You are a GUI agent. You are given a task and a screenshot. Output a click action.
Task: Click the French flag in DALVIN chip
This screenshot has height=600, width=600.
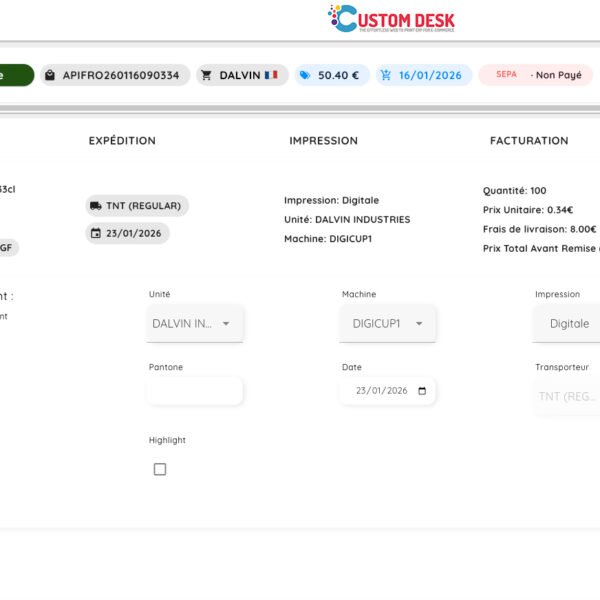point(271,75)
